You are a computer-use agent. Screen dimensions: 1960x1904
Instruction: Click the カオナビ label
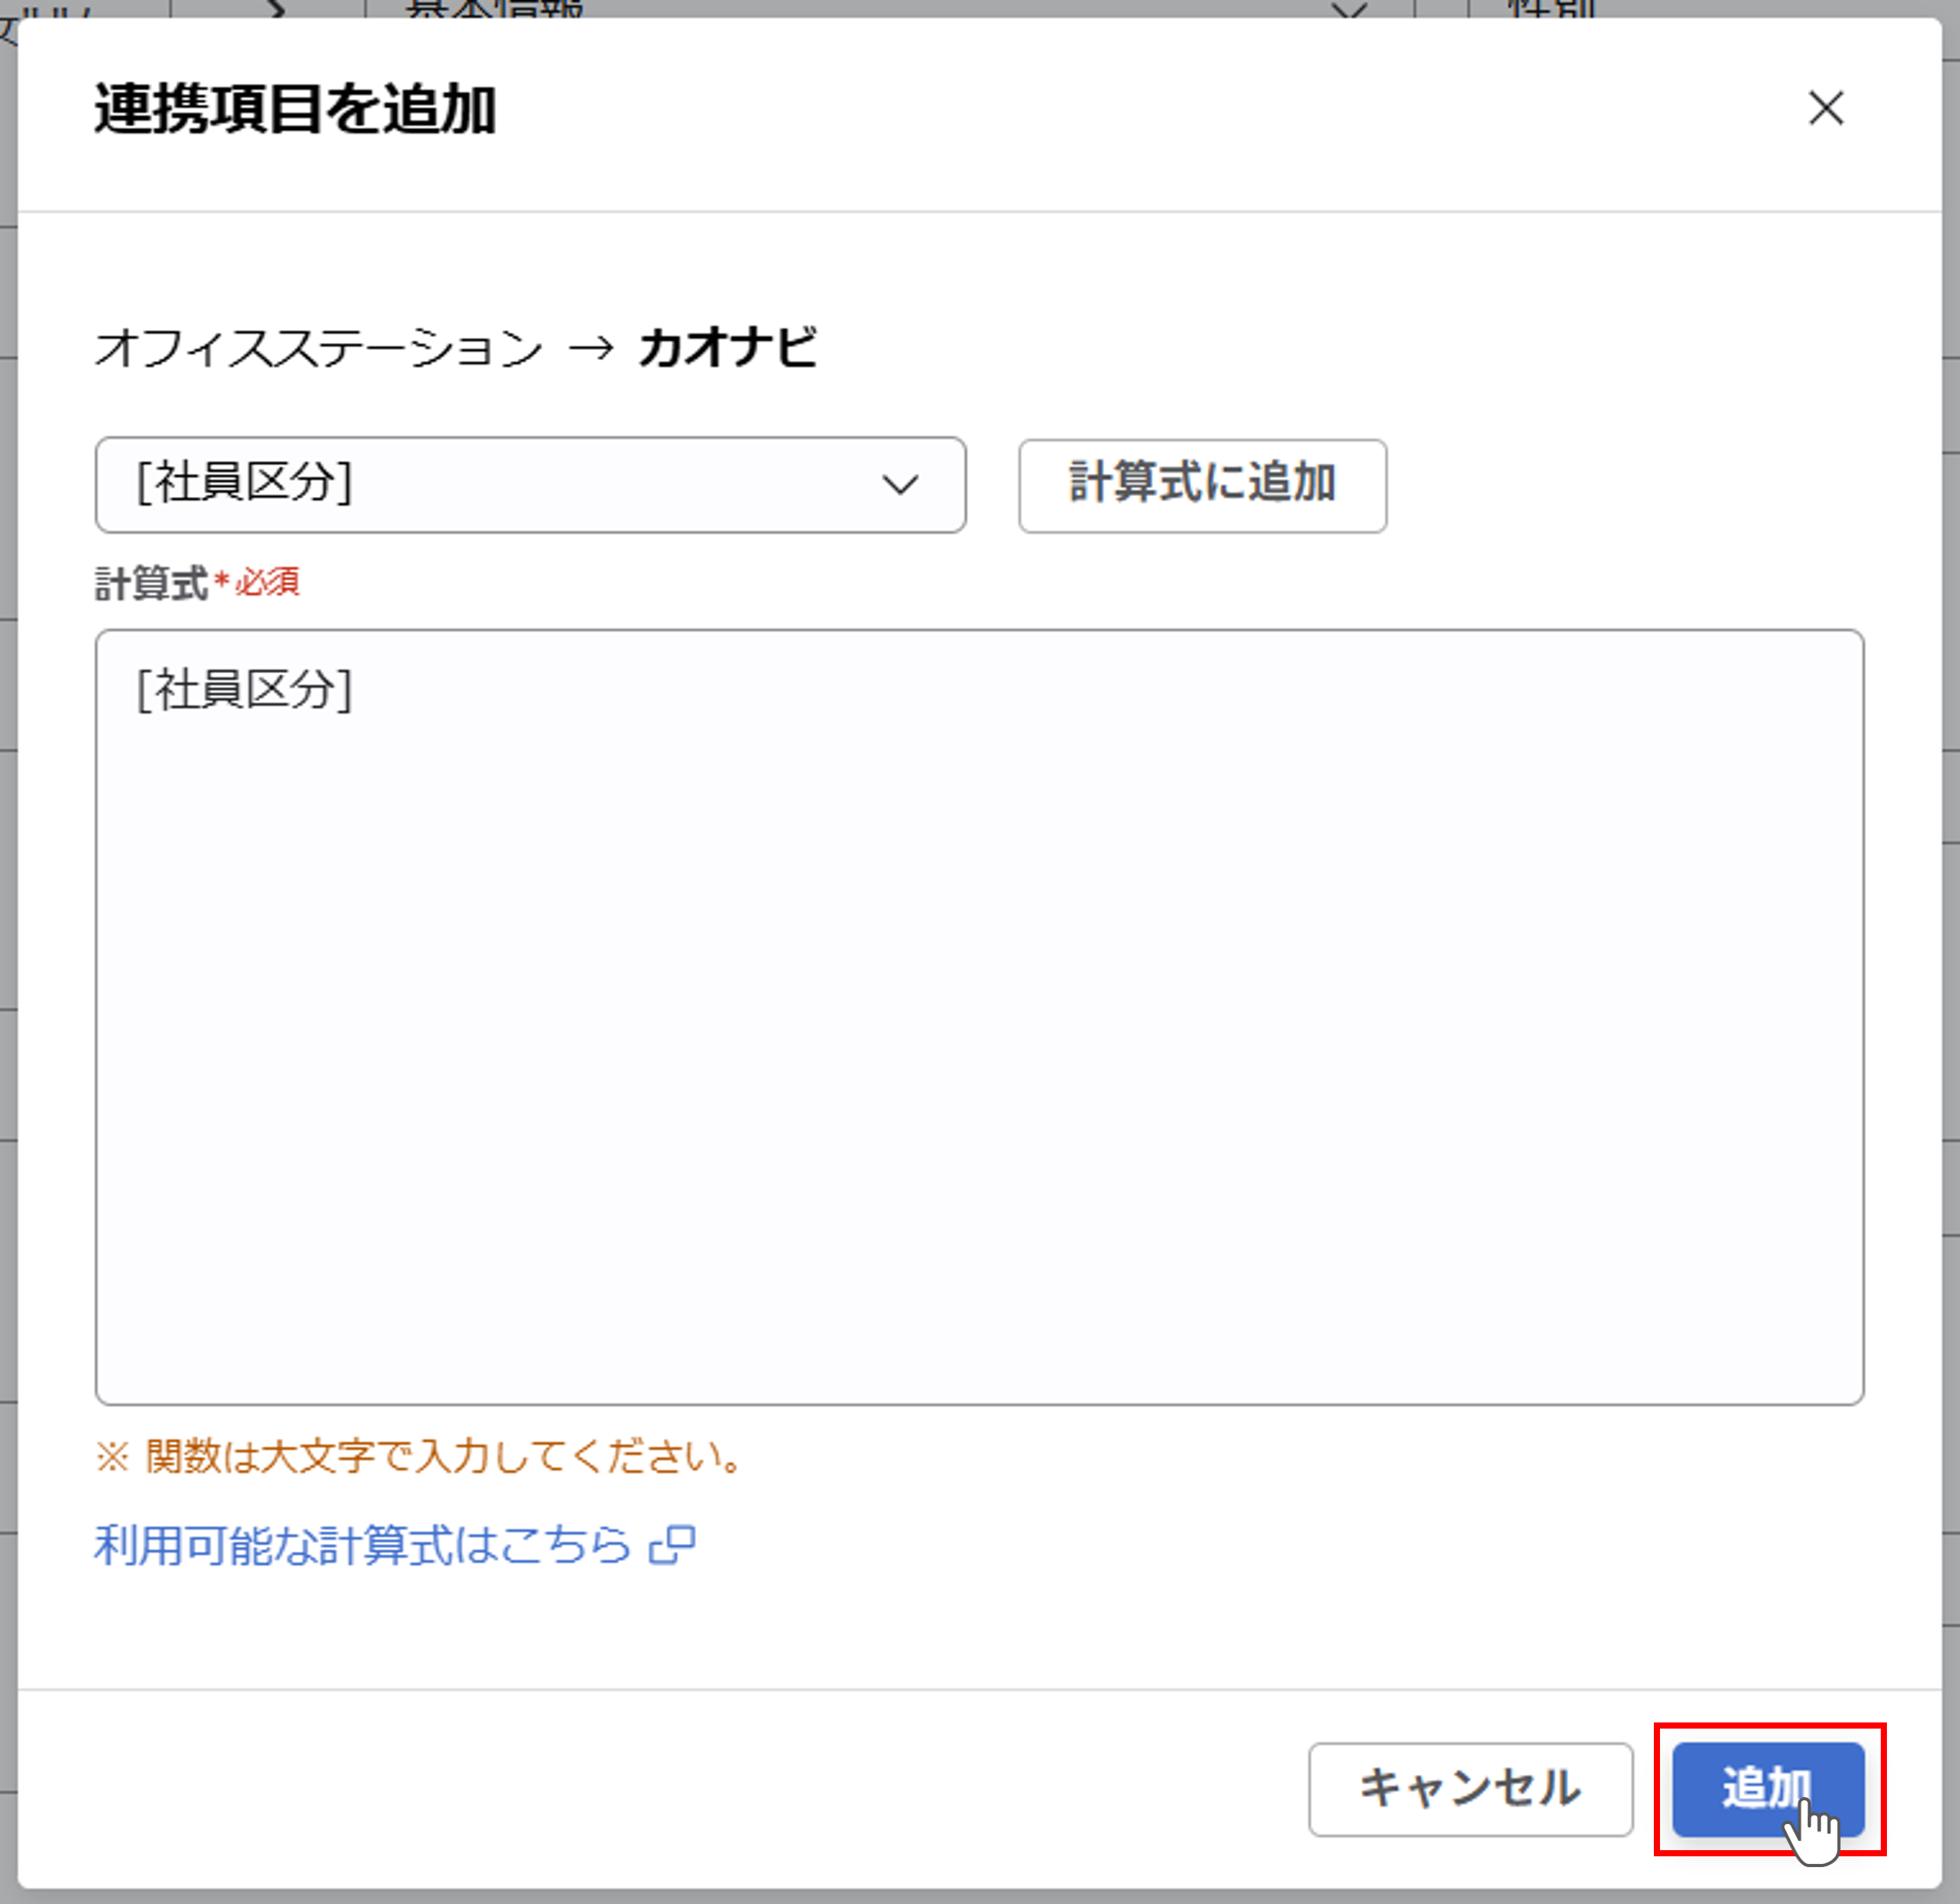727,347
